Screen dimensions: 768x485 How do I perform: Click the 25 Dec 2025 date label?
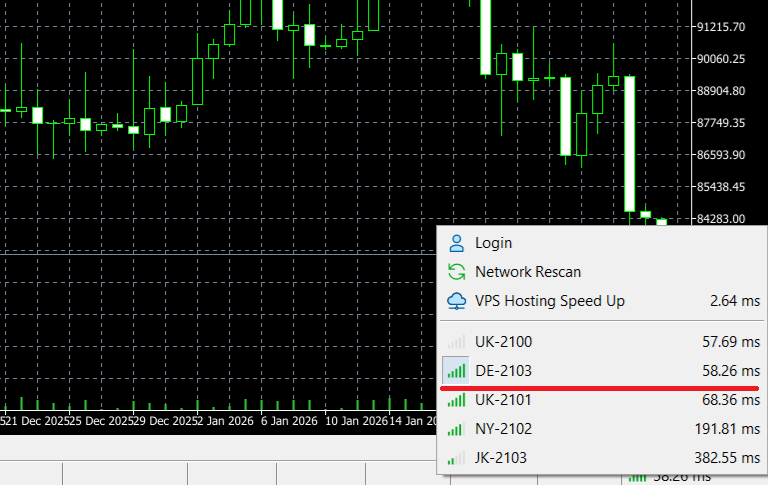pos(101,421)
